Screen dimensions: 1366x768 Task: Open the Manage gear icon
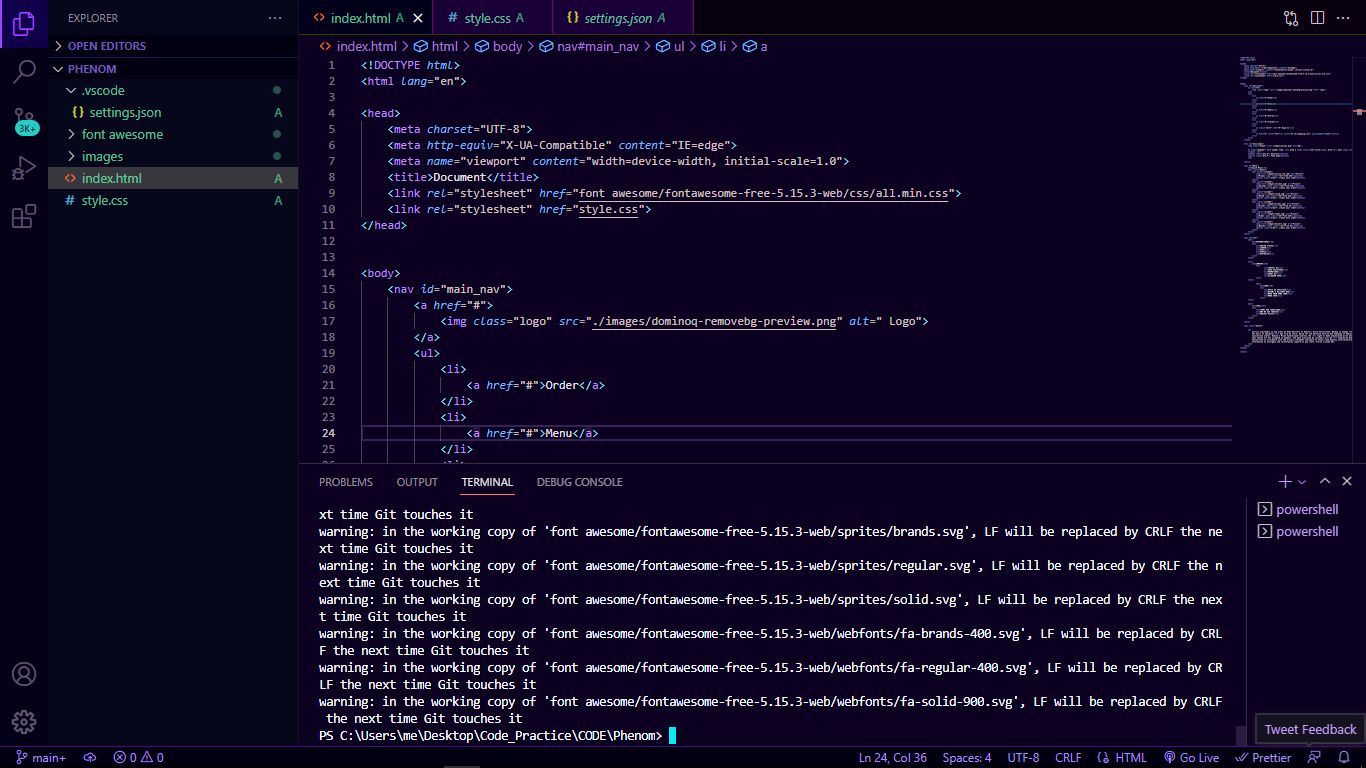pyautogui.click(x=24, y=722)
